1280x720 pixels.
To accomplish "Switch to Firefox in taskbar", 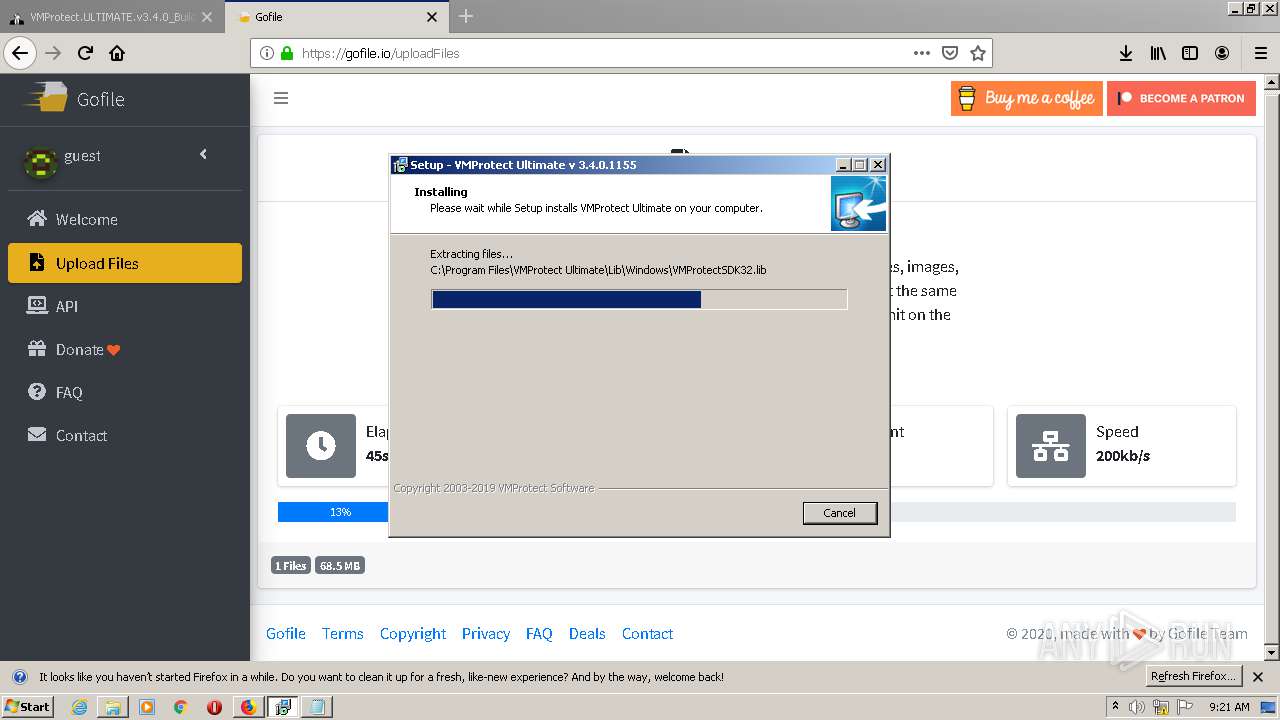I will point(248,707).
